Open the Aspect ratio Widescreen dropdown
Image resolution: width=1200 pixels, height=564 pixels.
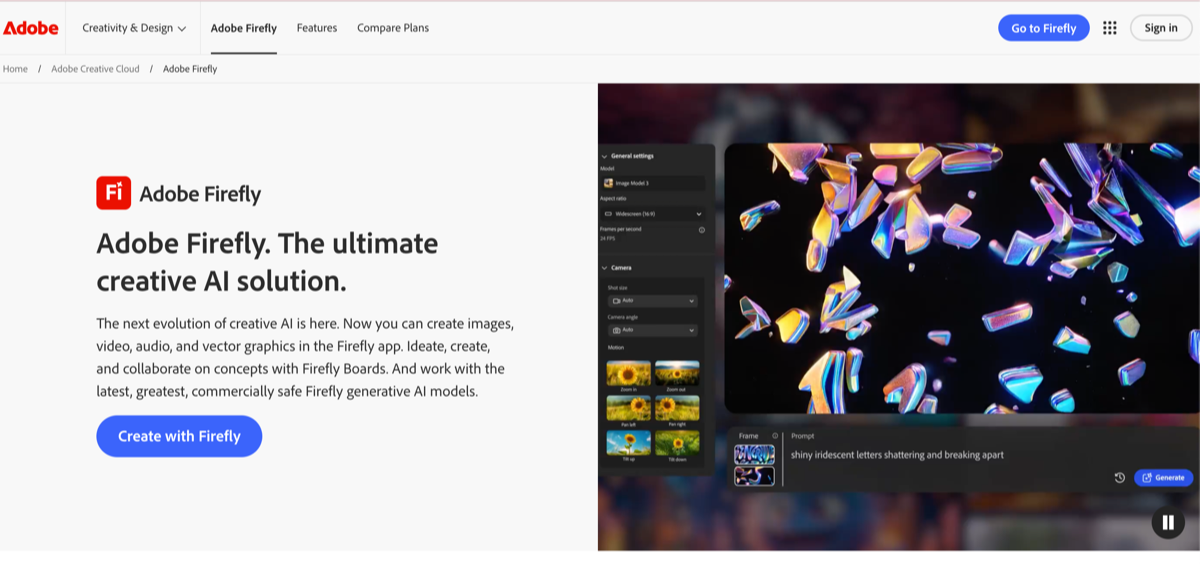(652, 214)
